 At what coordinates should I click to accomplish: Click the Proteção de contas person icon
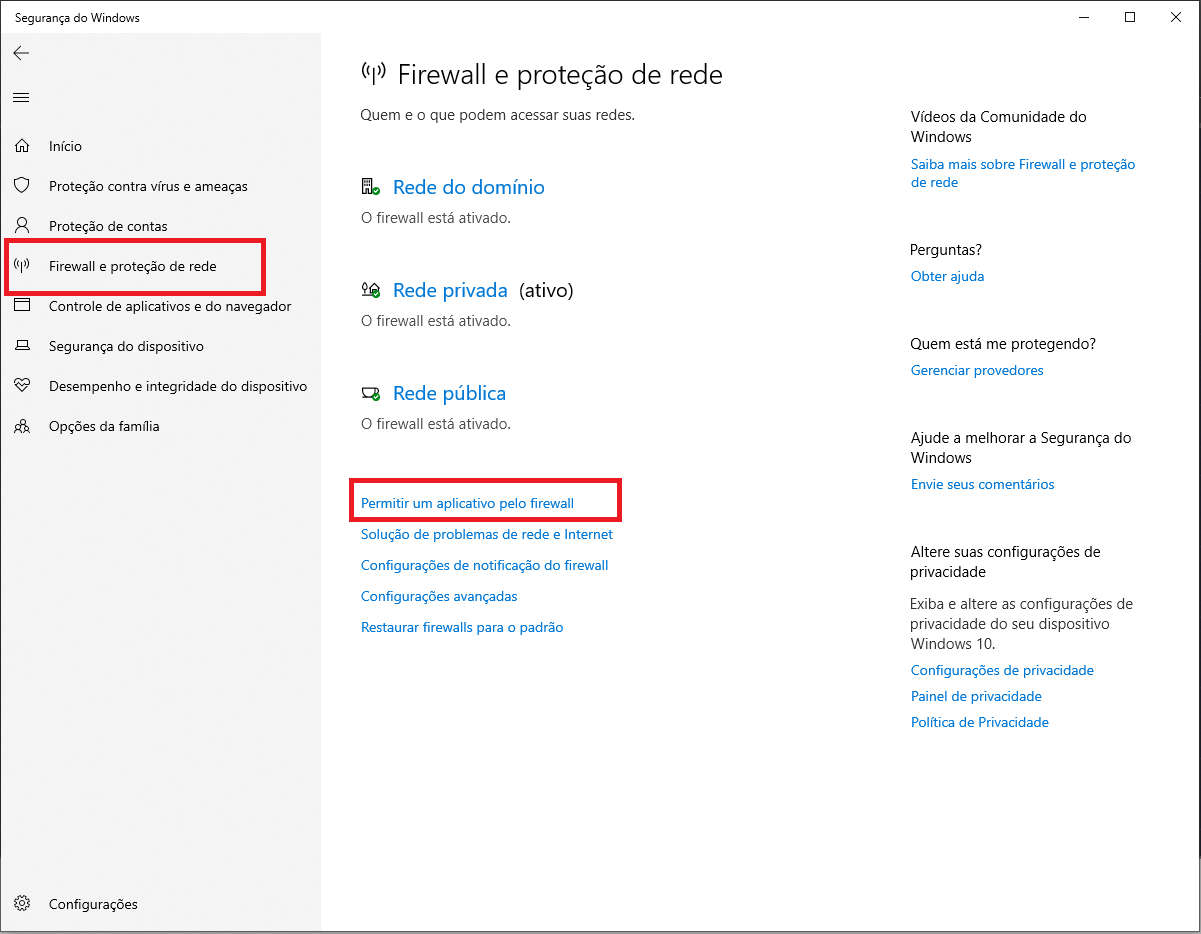click(22, 226)
